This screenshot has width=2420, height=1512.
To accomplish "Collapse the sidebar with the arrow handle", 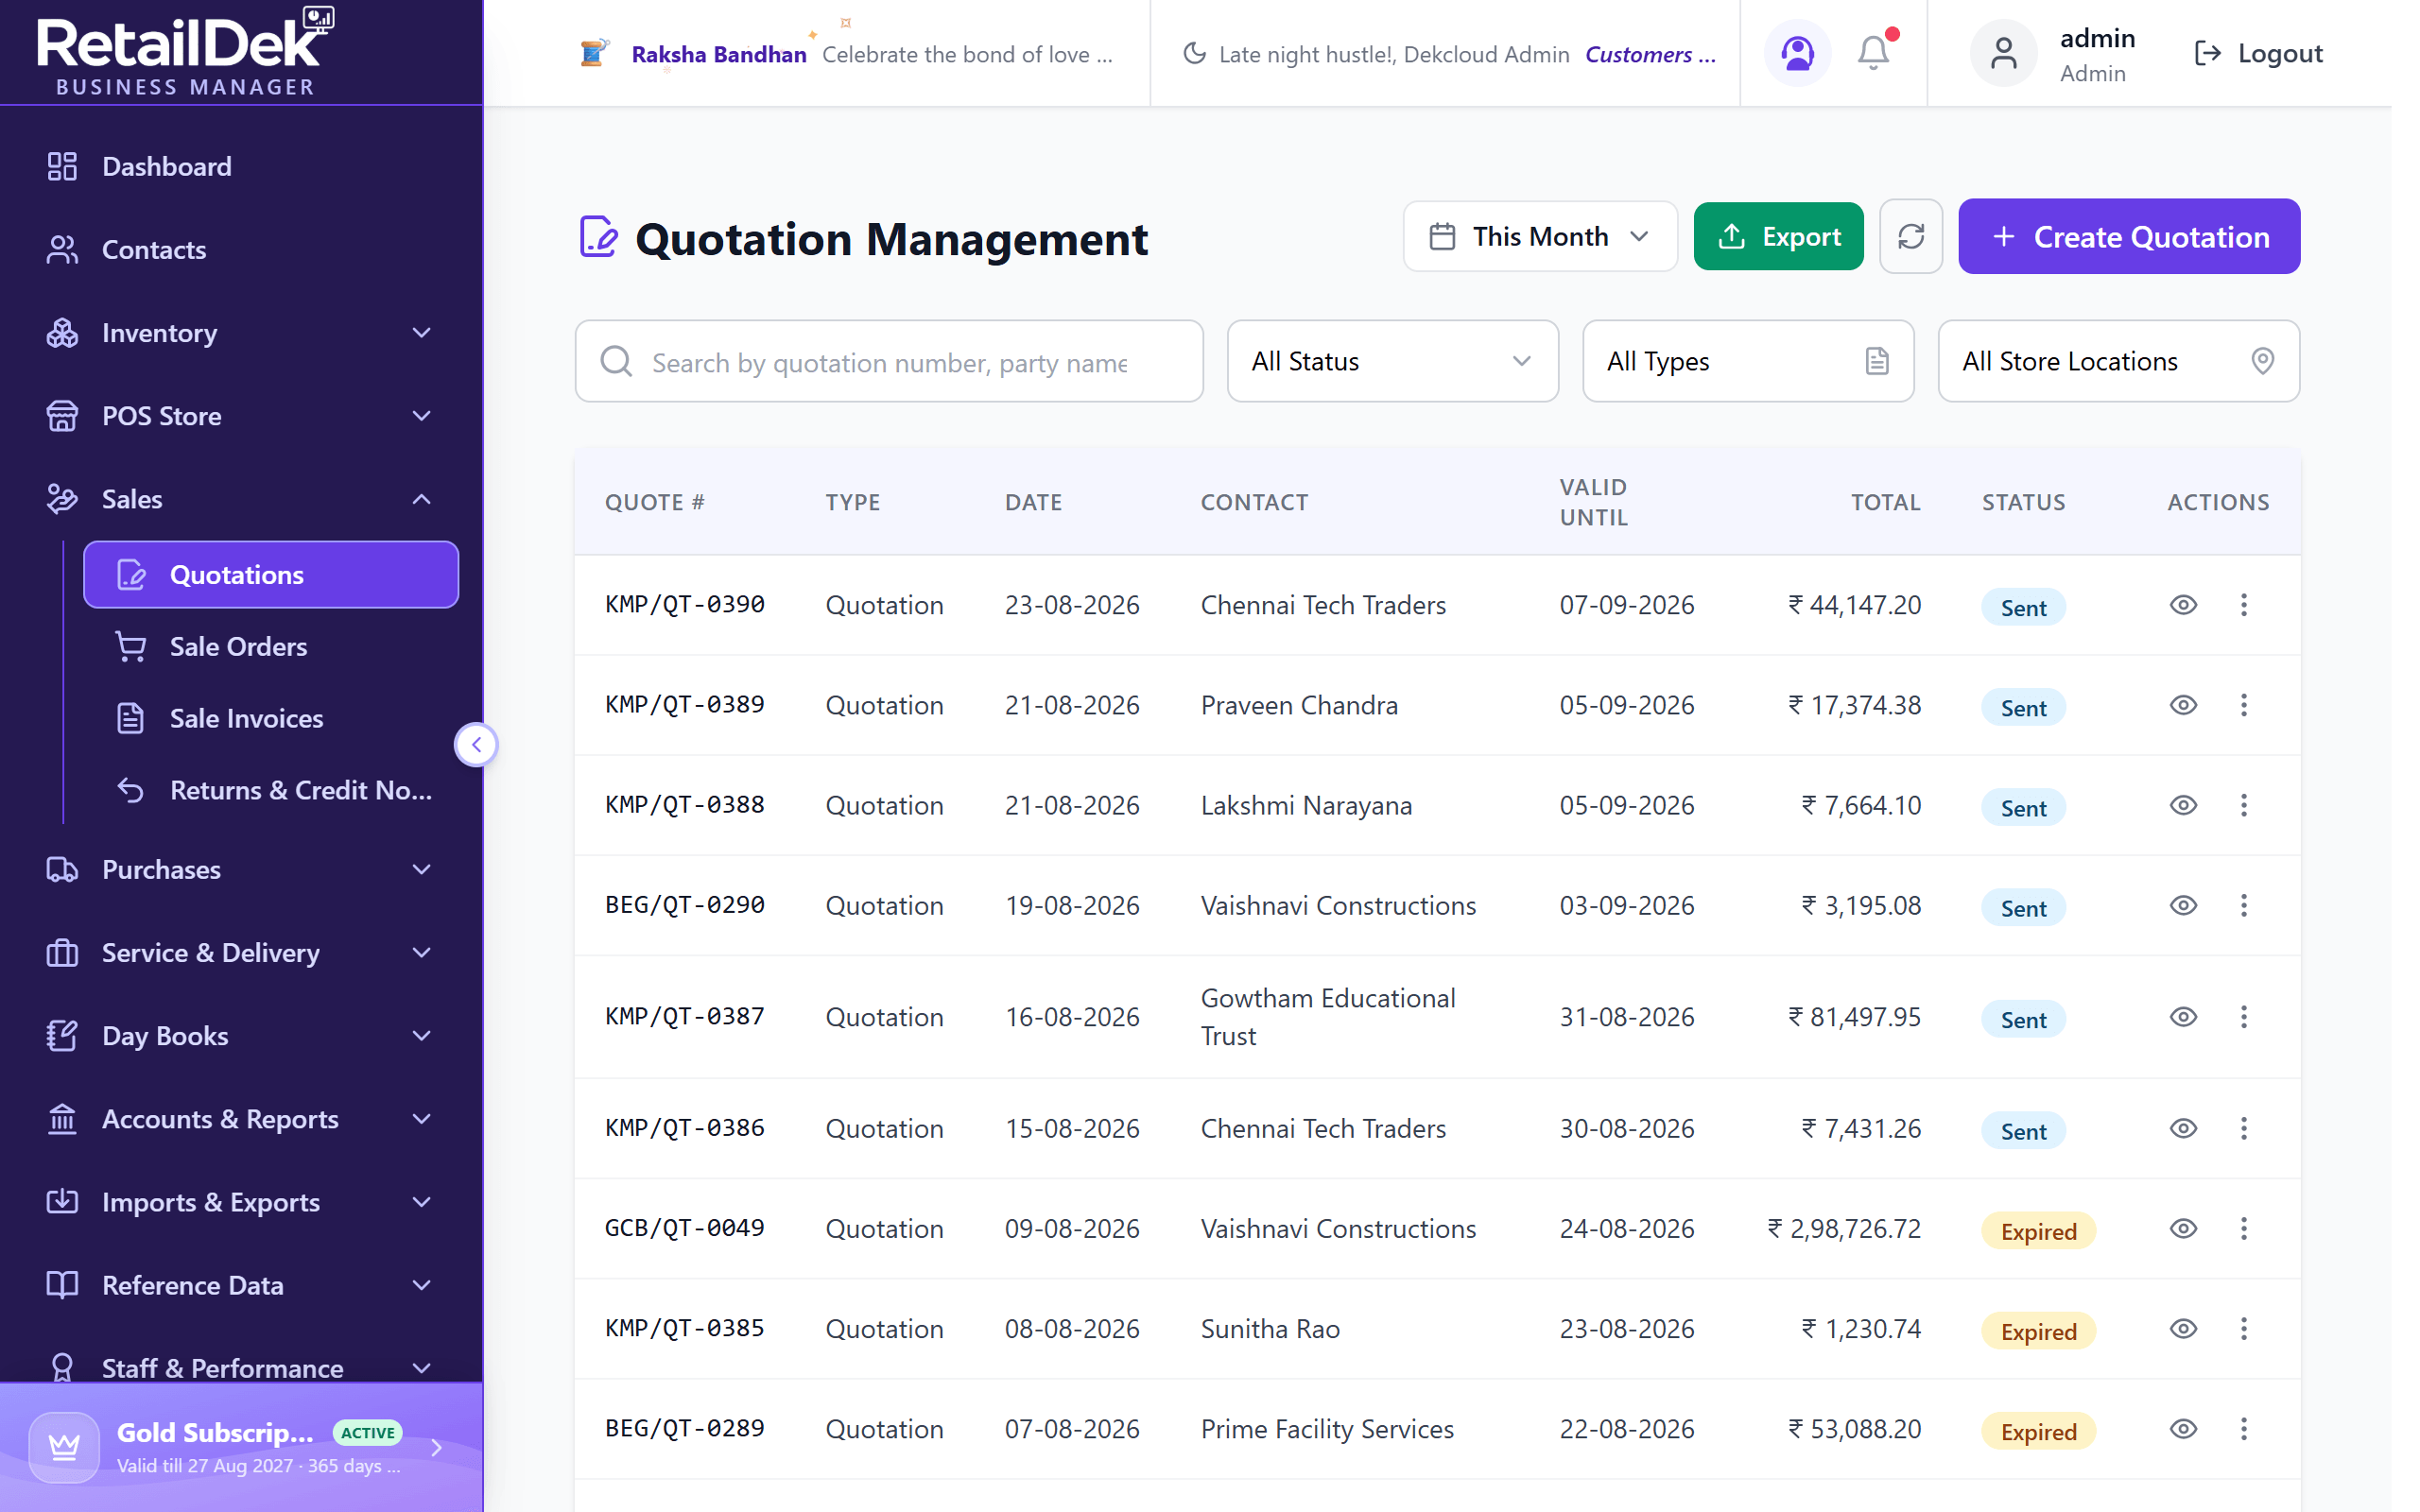I will pos(476,744).
